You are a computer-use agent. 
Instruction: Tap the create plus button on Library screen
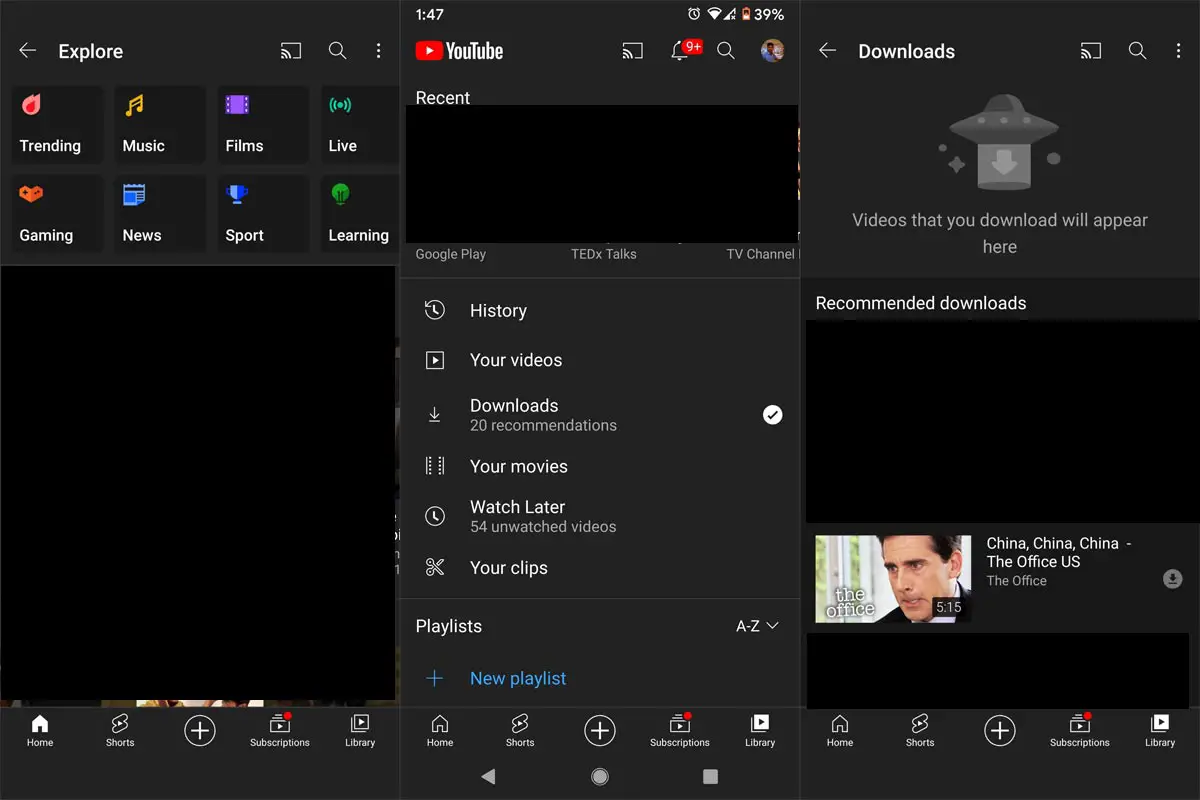tap(600, 731)
